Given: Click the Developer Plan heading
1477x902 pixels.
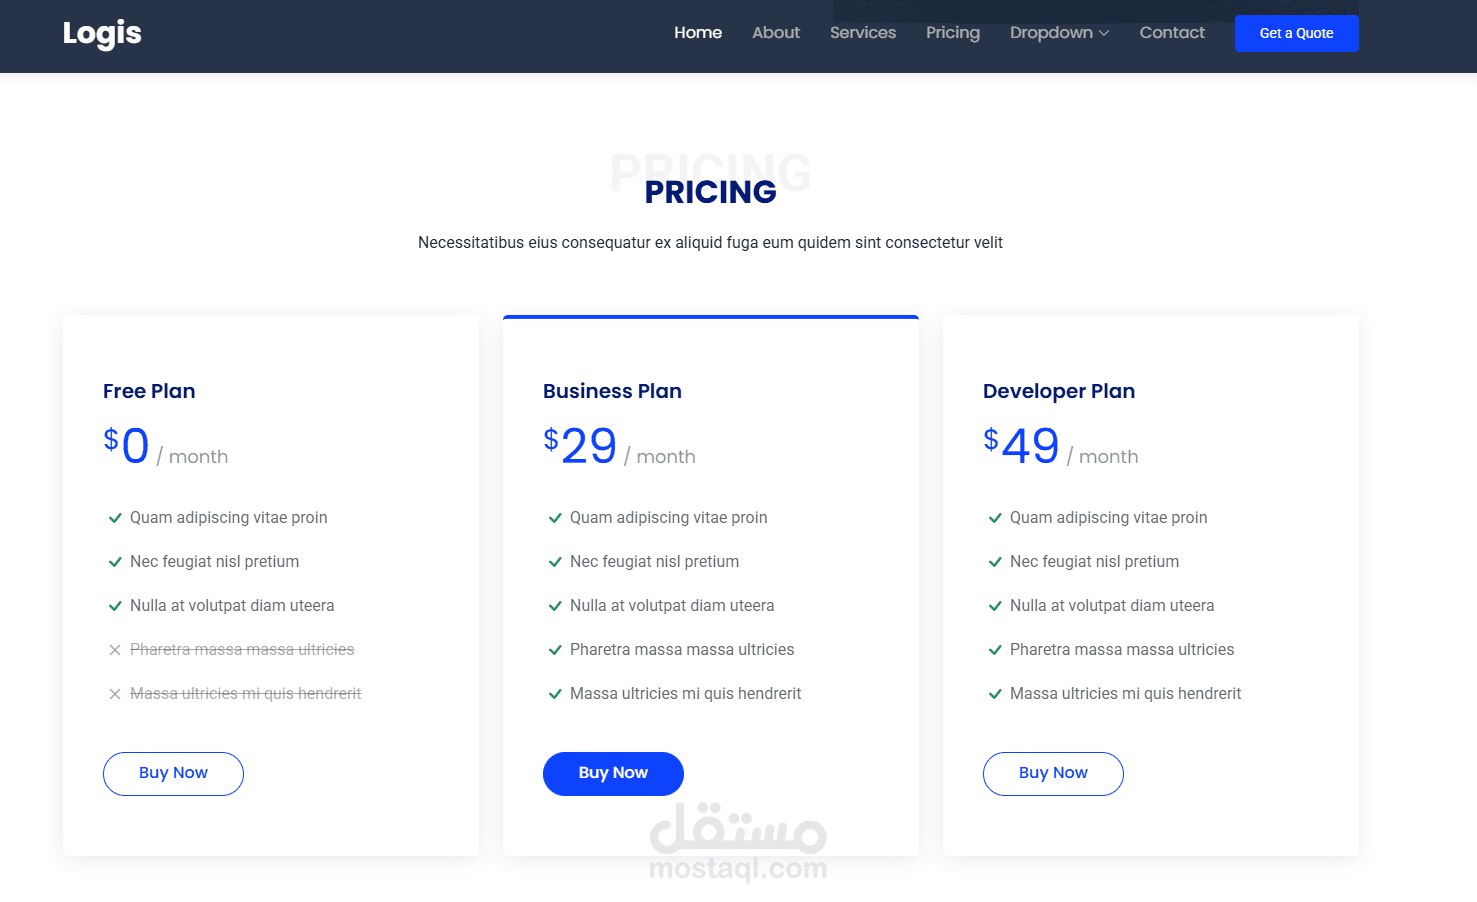Looking at the screenshot, I should coord(1059,391).
